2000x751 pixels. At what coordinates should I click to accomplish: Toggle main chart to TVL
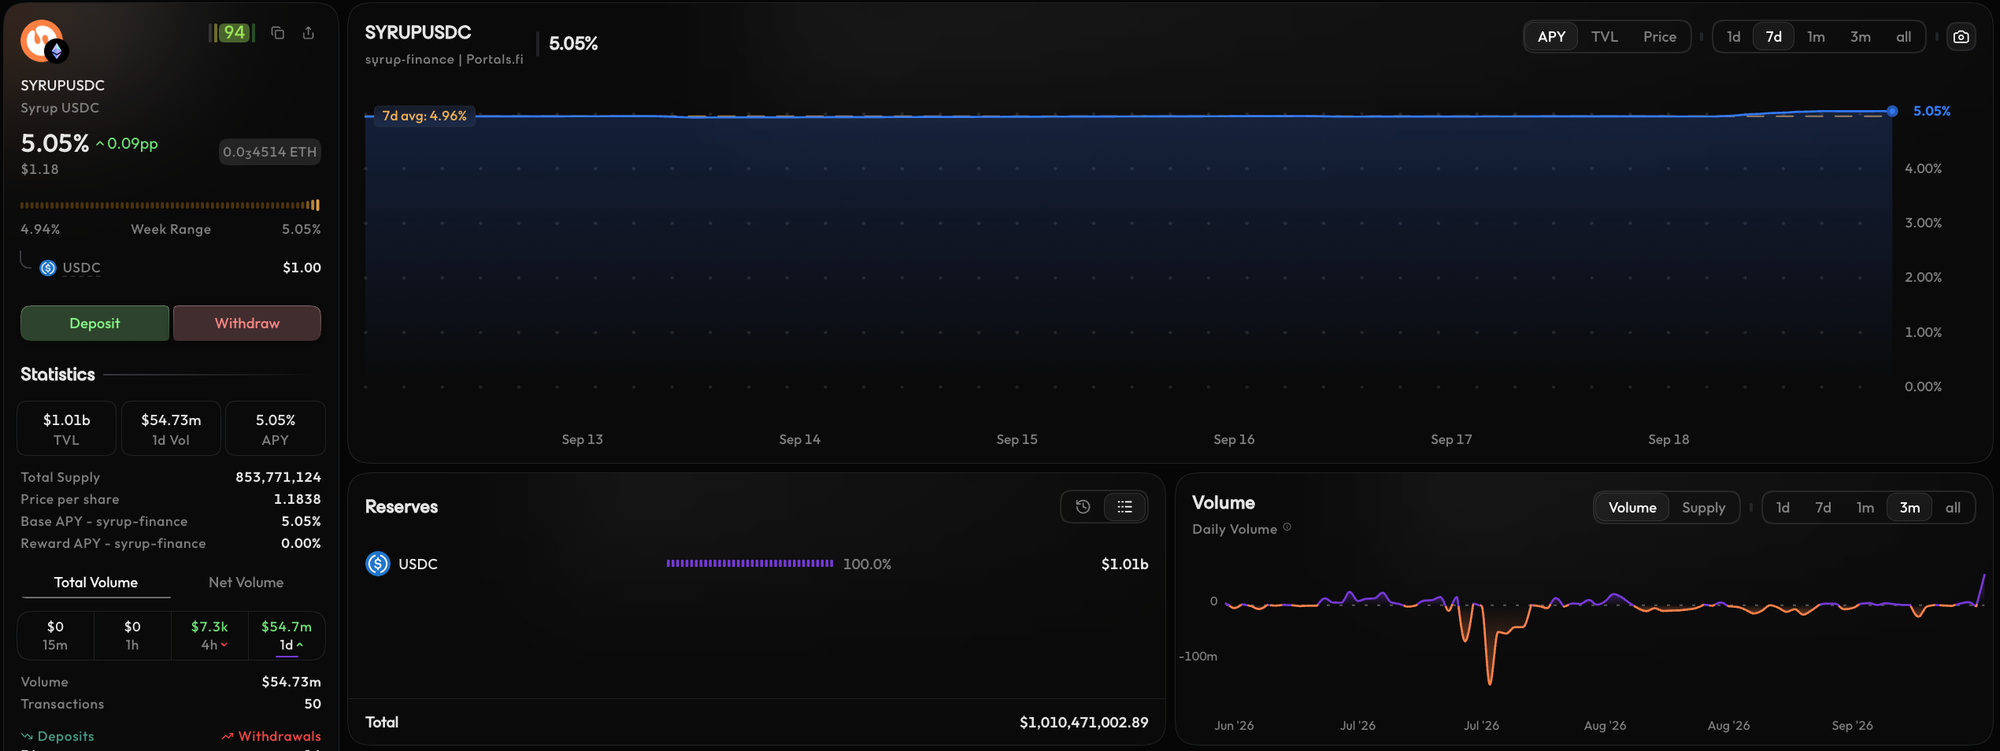1604,37
